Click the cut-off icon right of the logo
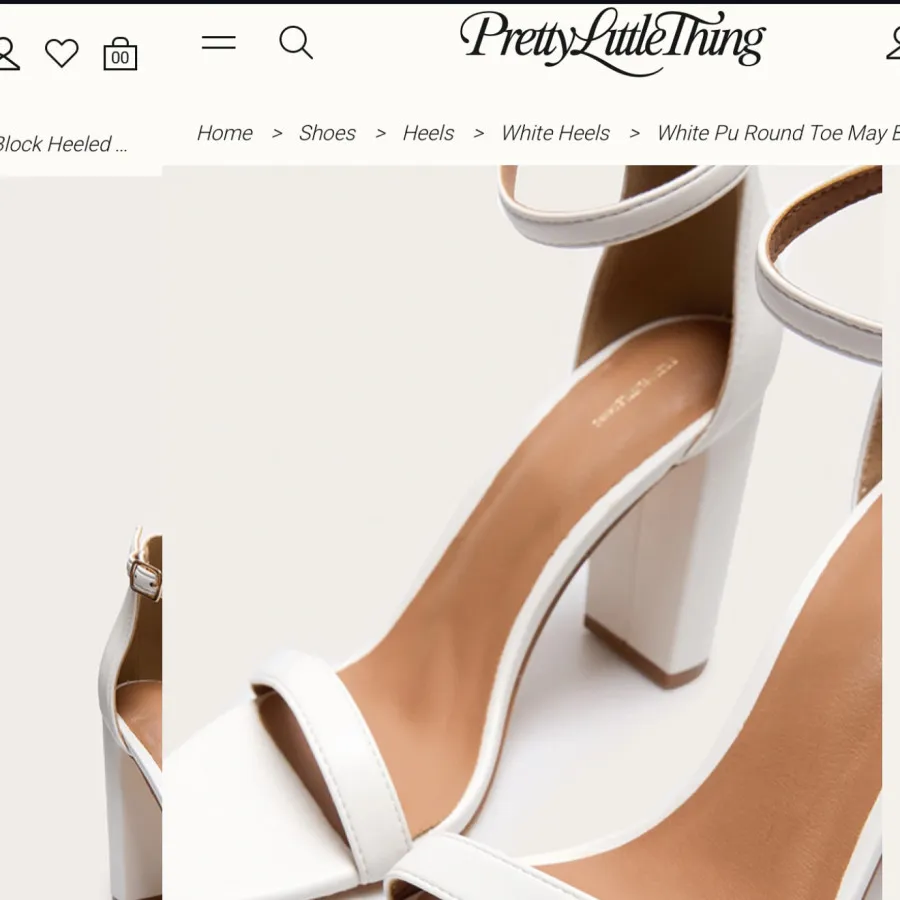900x900 pixels. click(x=893, y=43)
